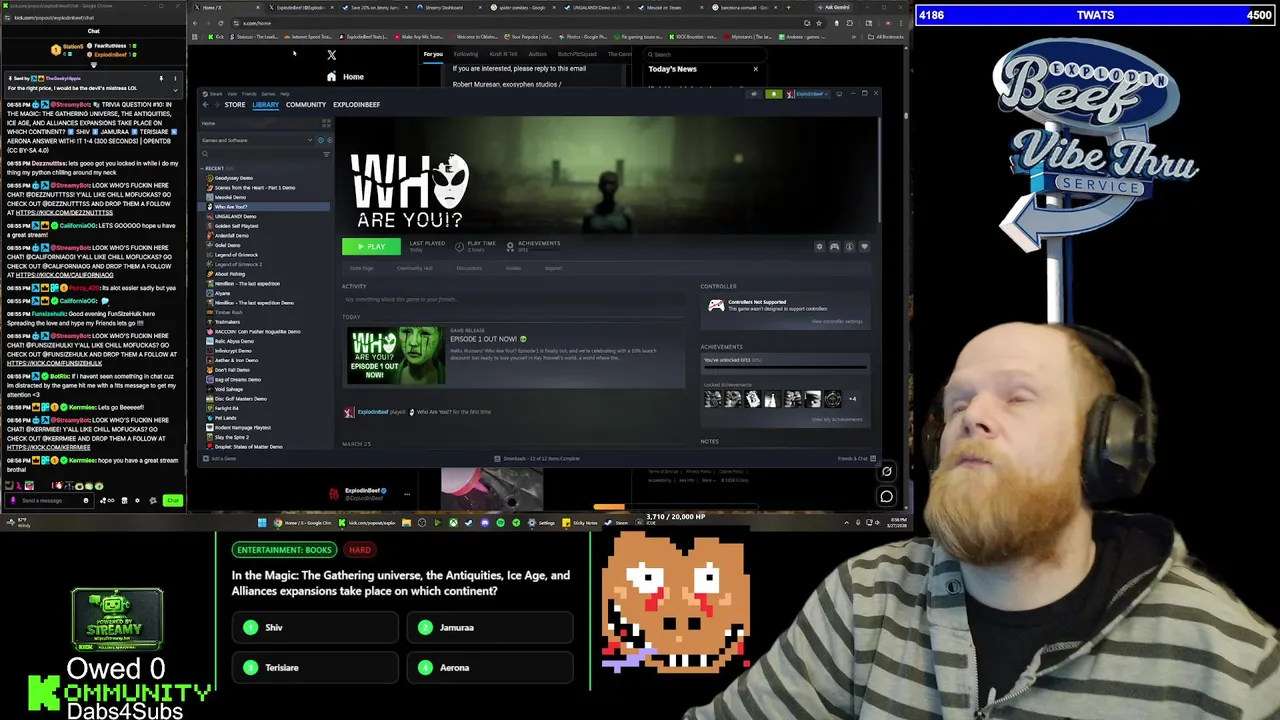The height and width of the screenshot is (720, 1280).
Task: Click the Send a message chat field
Action: pyautogui.click(x=48, y=500)
